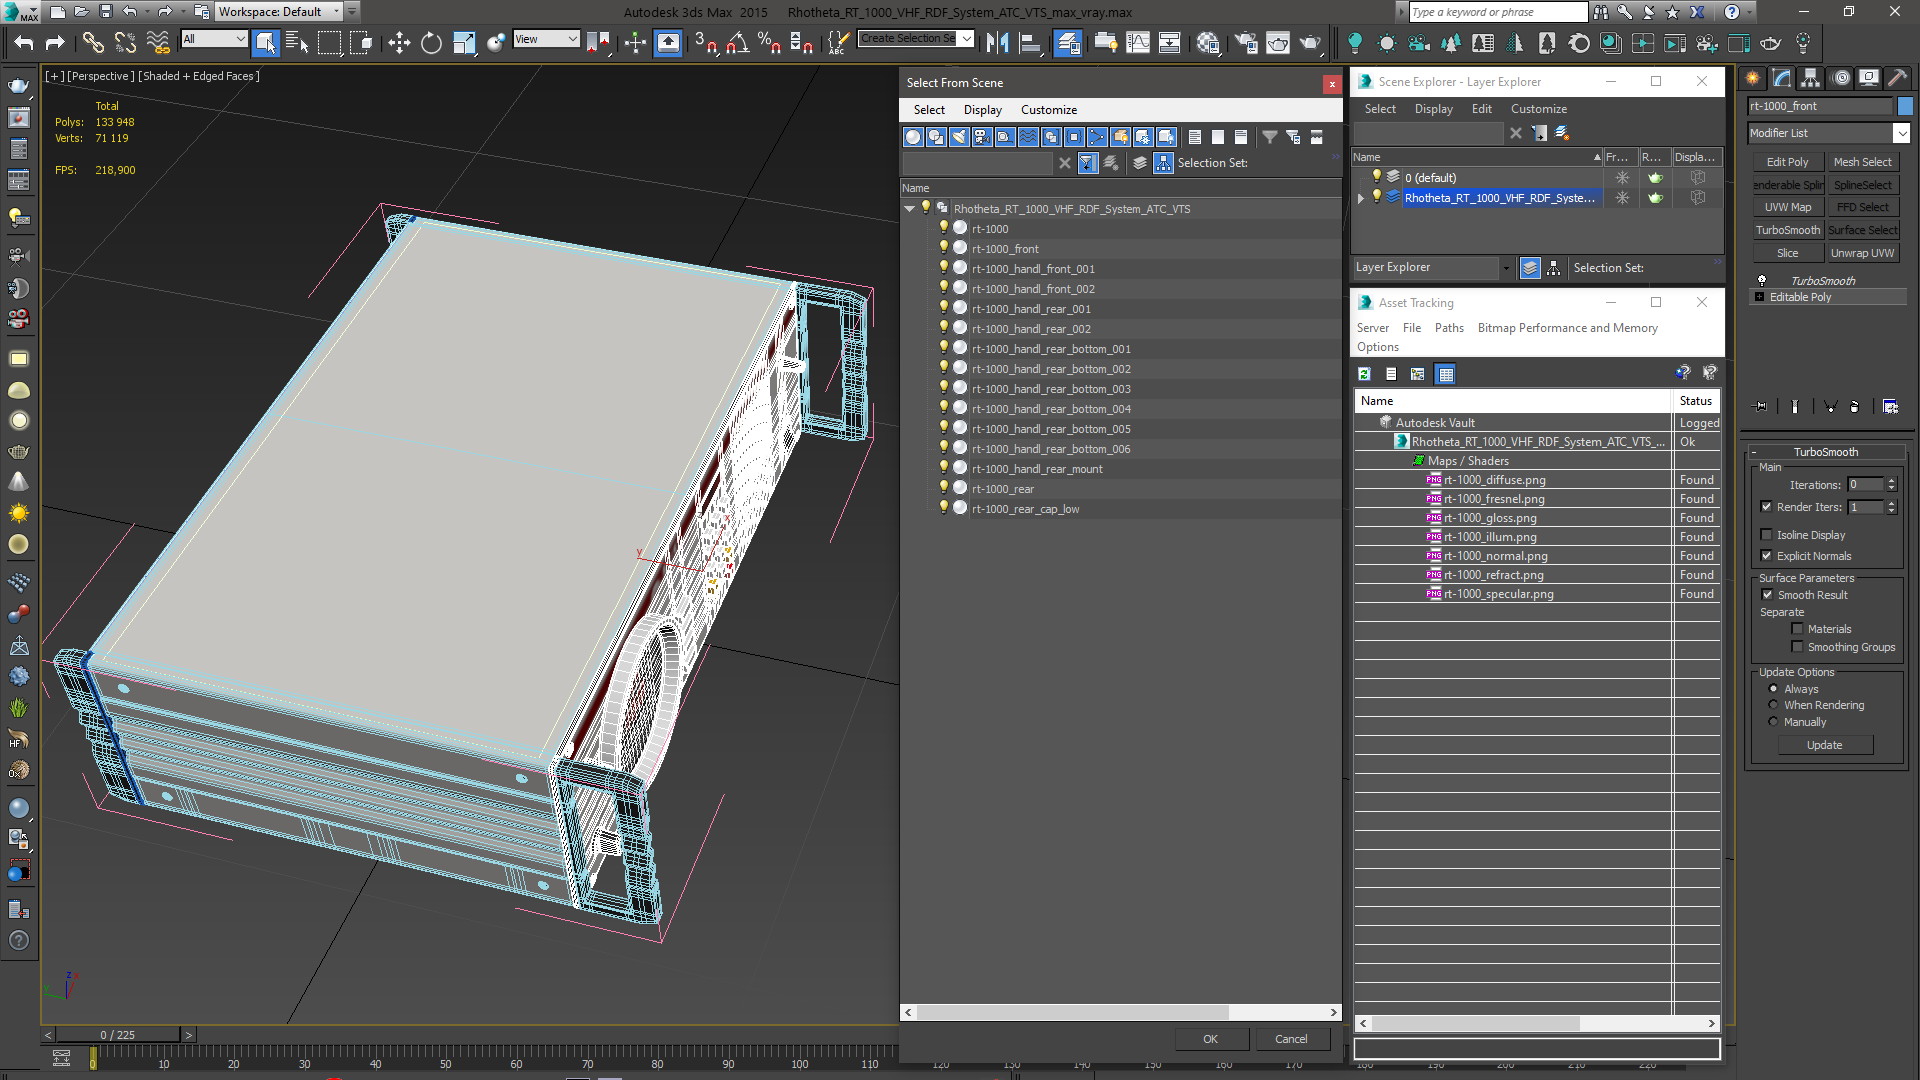Uncheck the Explicit Normals option
The height and width of the screenshot is (1080, 1920).
click(x=1766, y=556)
